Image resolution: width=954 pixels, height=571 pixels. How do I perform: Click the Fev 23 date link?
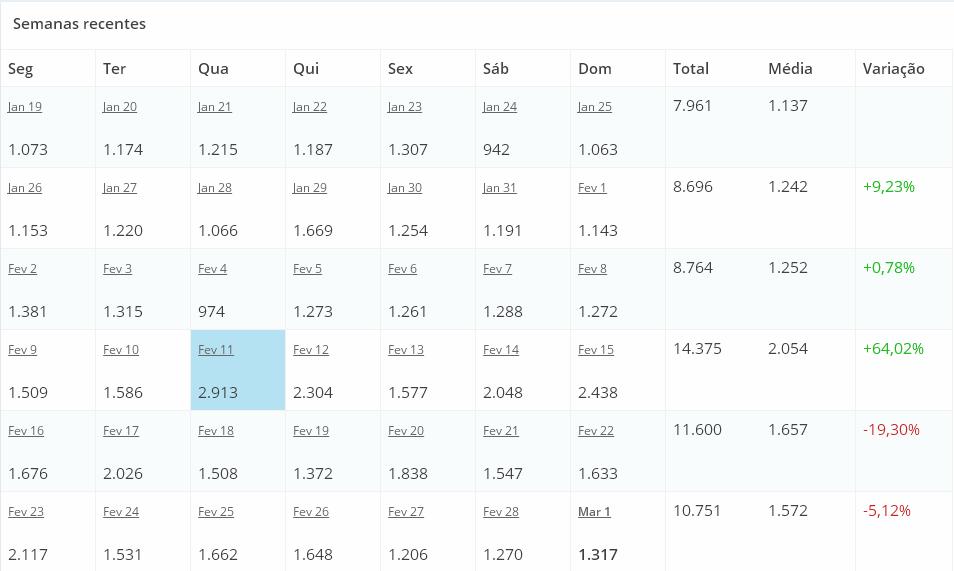tap(26, 511)
